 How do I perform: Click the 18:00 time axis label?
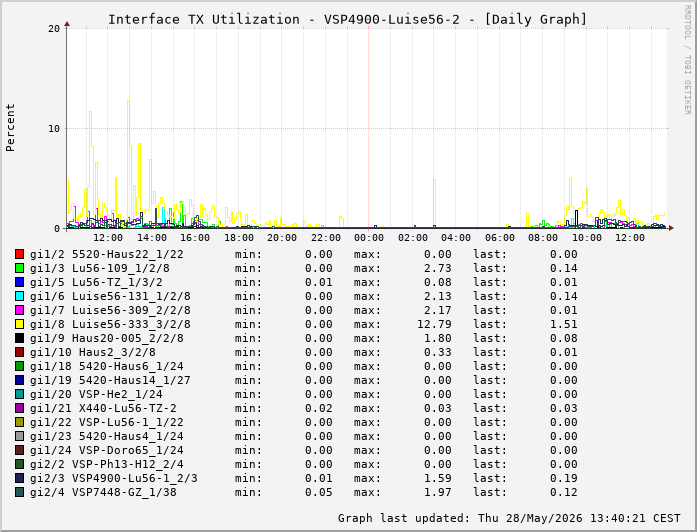click(x=239, y=238)
